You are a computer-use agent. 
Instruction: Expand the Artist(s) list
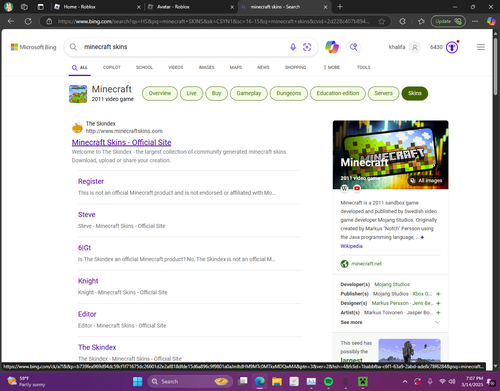pos(438,313)
